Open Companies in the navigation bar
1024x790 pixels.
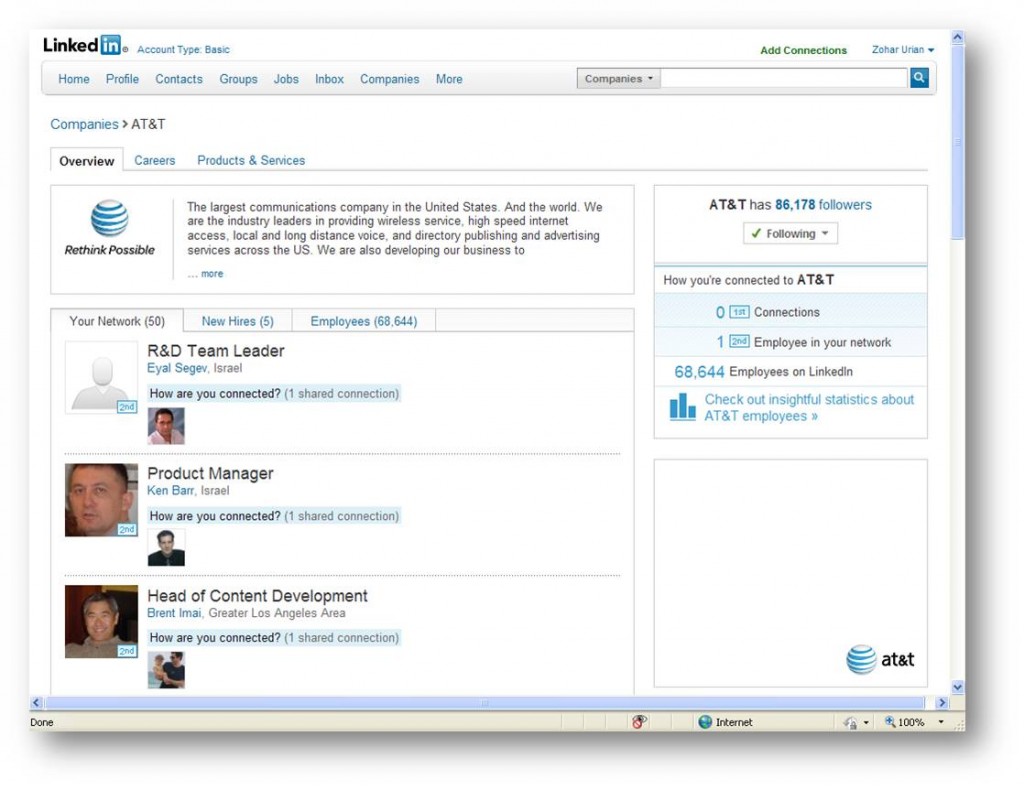(x=390, y=79)
